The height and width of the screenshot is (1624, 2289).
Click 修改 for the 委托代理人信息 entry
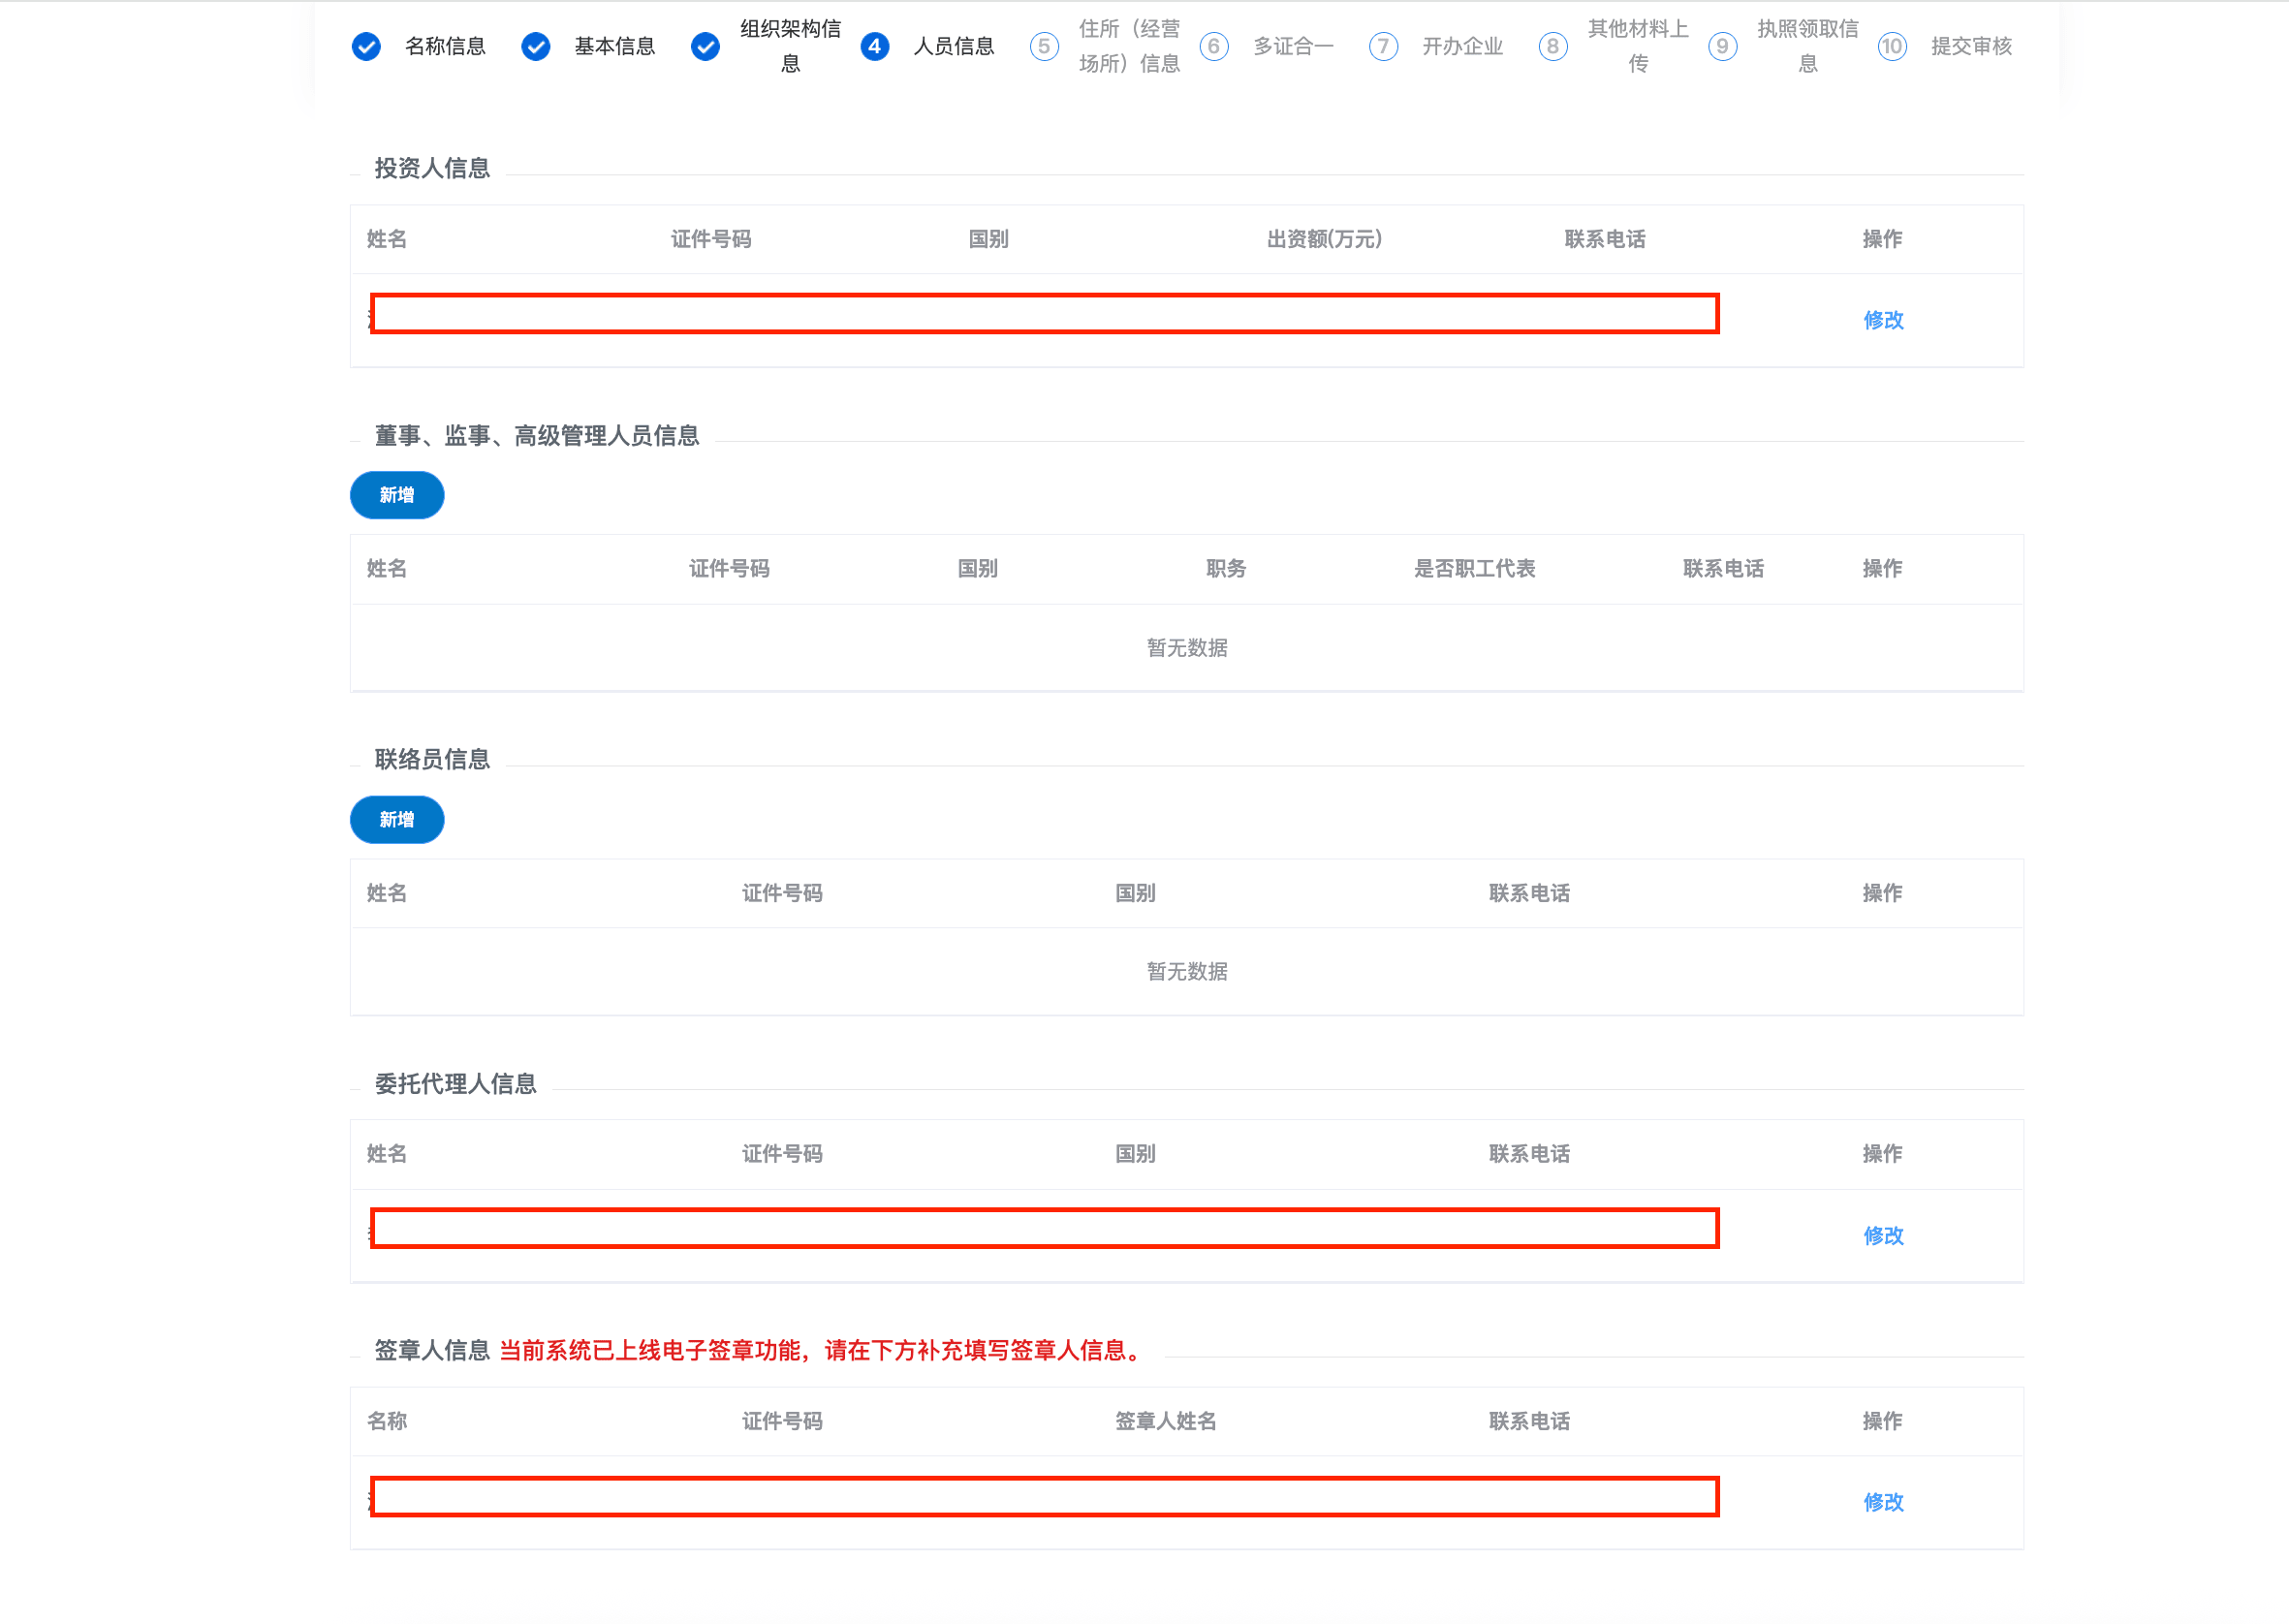click(x=1883, y=1235)
